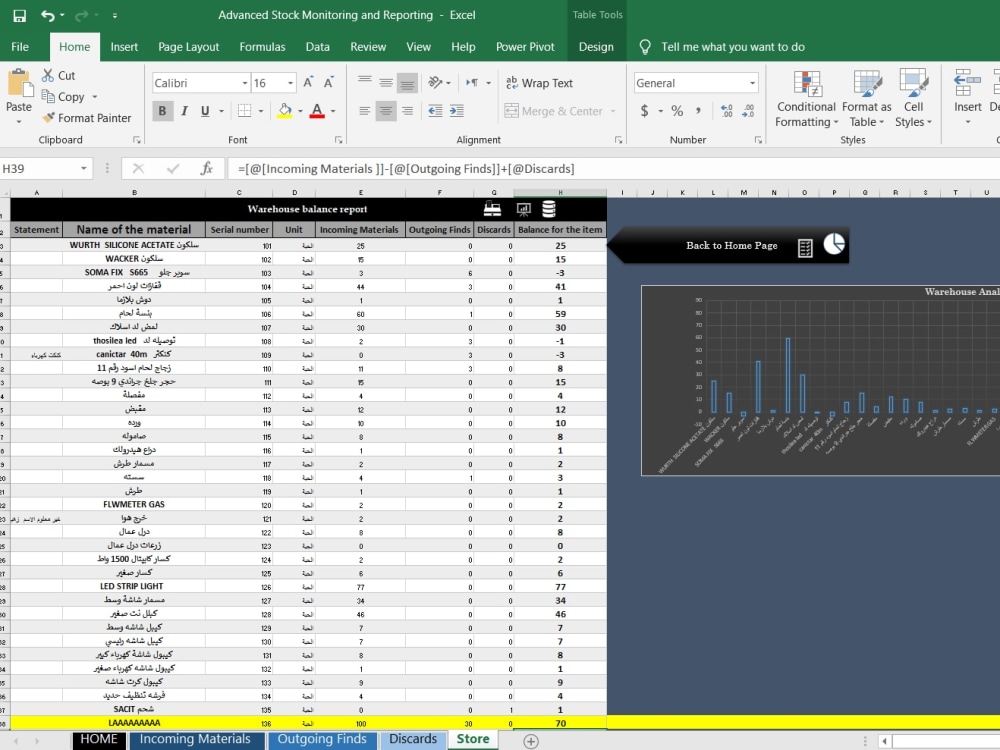
Task: Decrease indent
Action: coord(435,111)
